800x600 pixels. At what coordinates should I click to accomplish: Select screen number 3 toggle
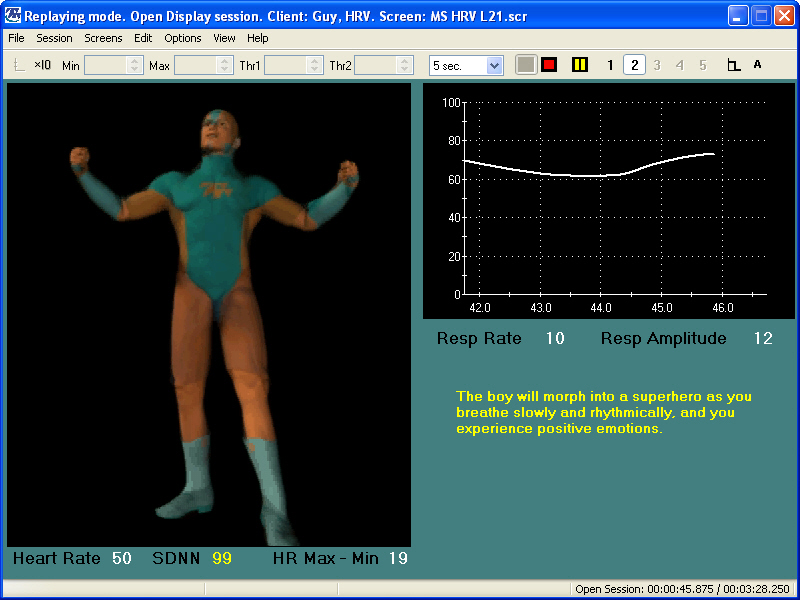(657, 65)
